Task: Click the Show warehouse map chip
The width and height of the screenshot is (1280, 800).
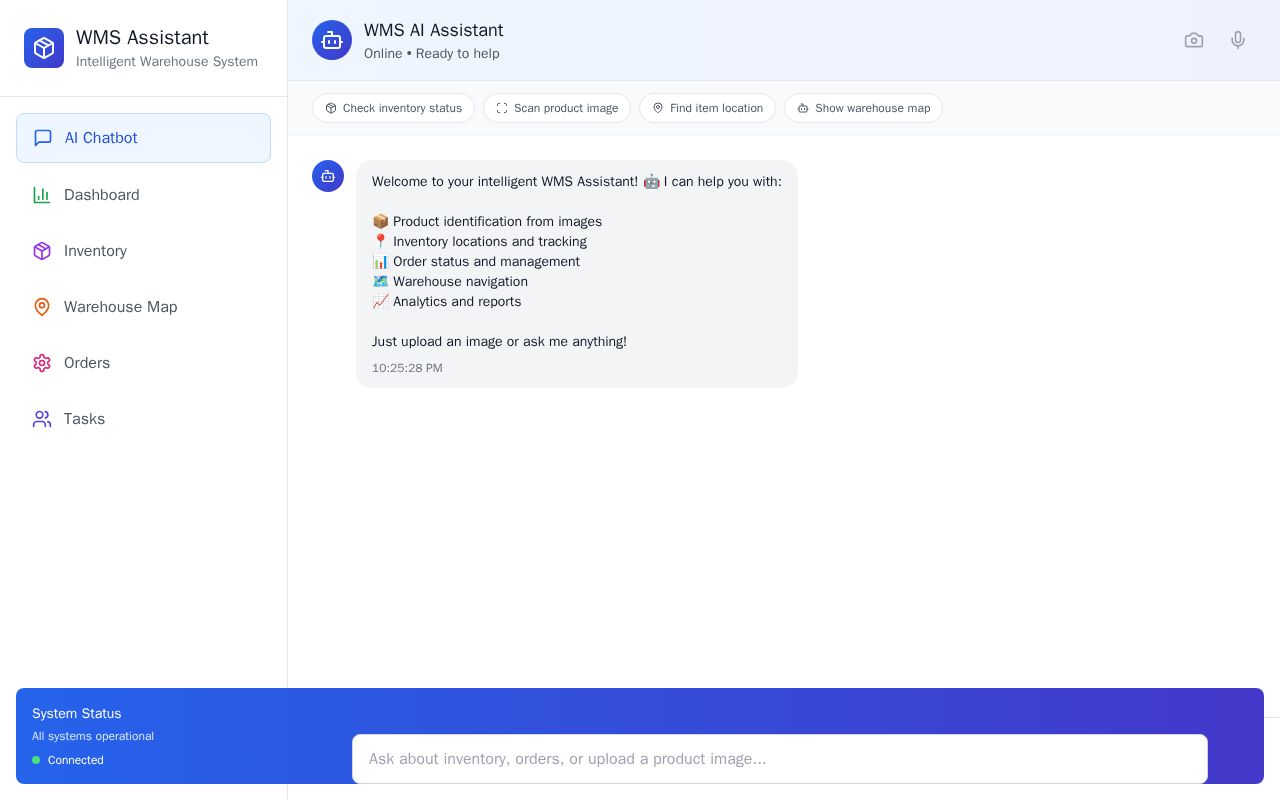Action: [863, 108]
